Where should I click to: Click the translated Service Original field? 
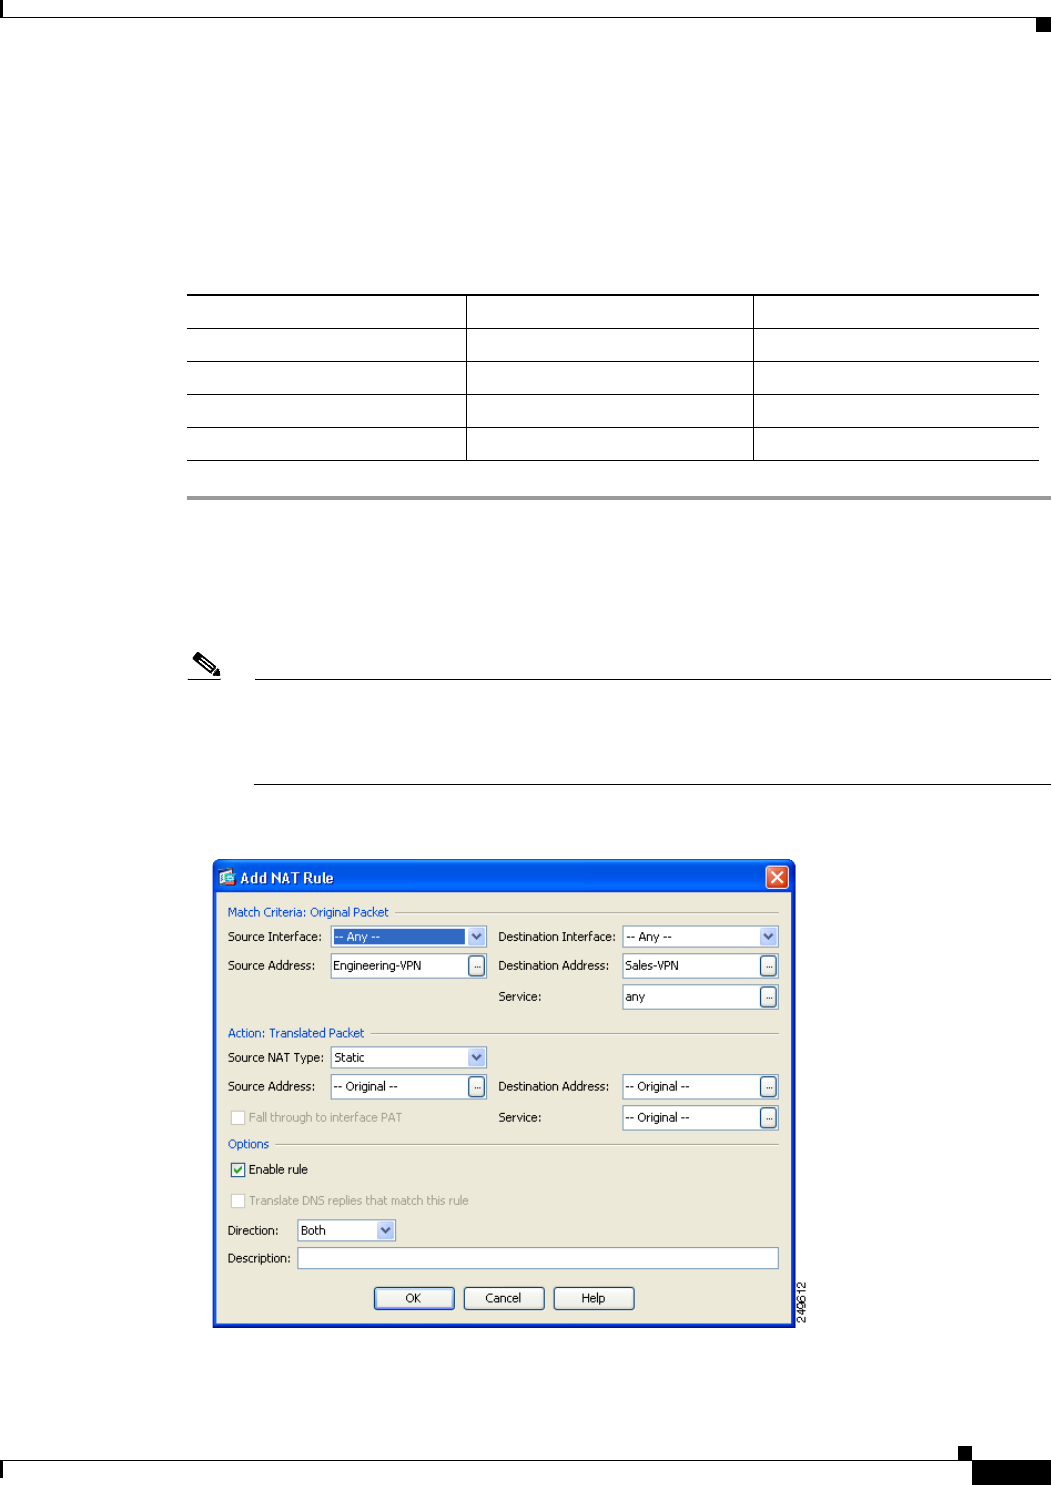(x=691, y=1118)
